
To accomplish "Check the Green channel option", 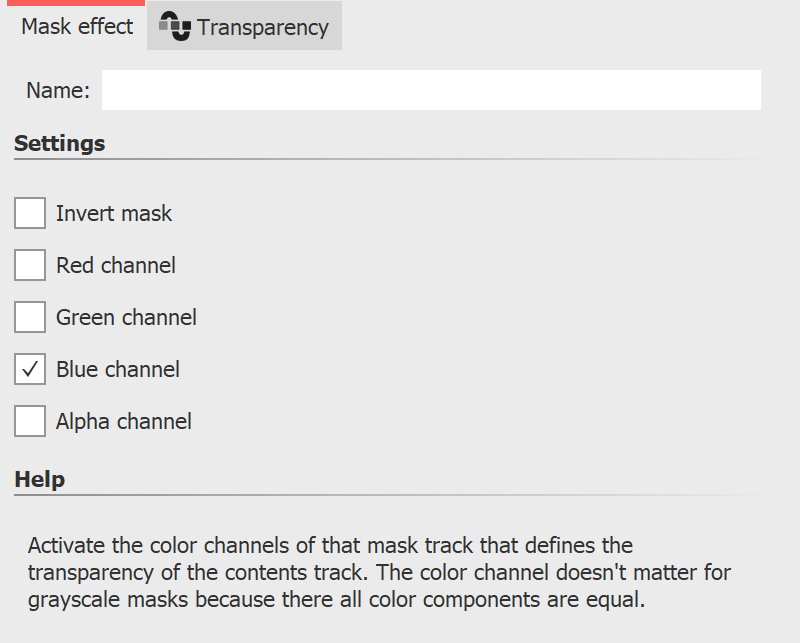I will (29, 317).
